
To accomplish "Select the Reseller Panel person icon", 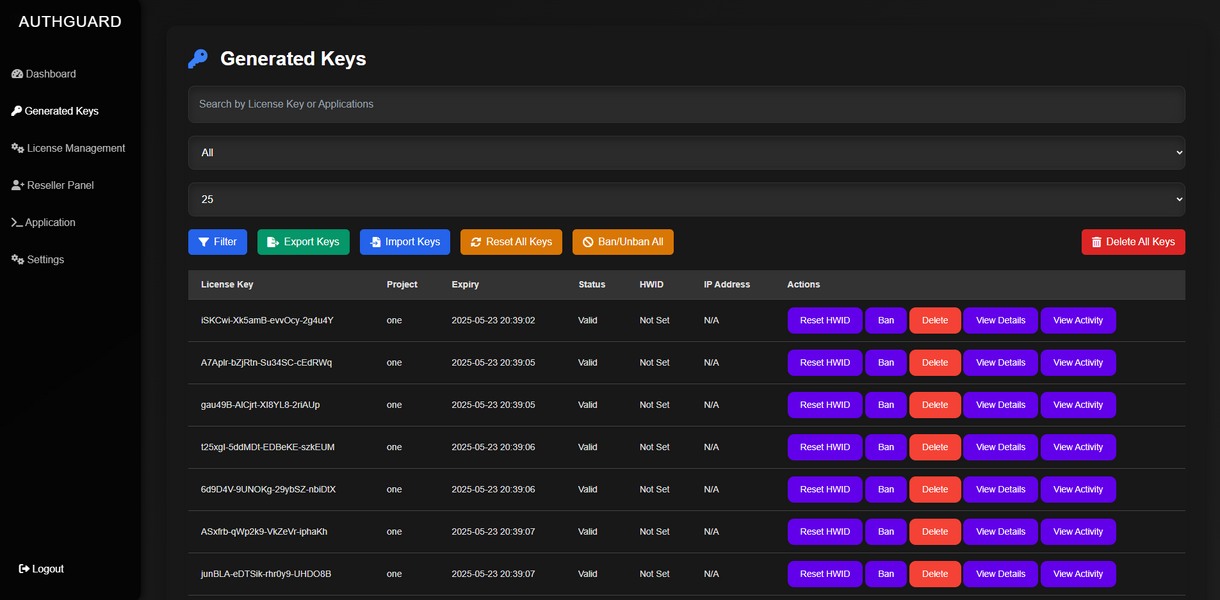I will tap(15, 185).
